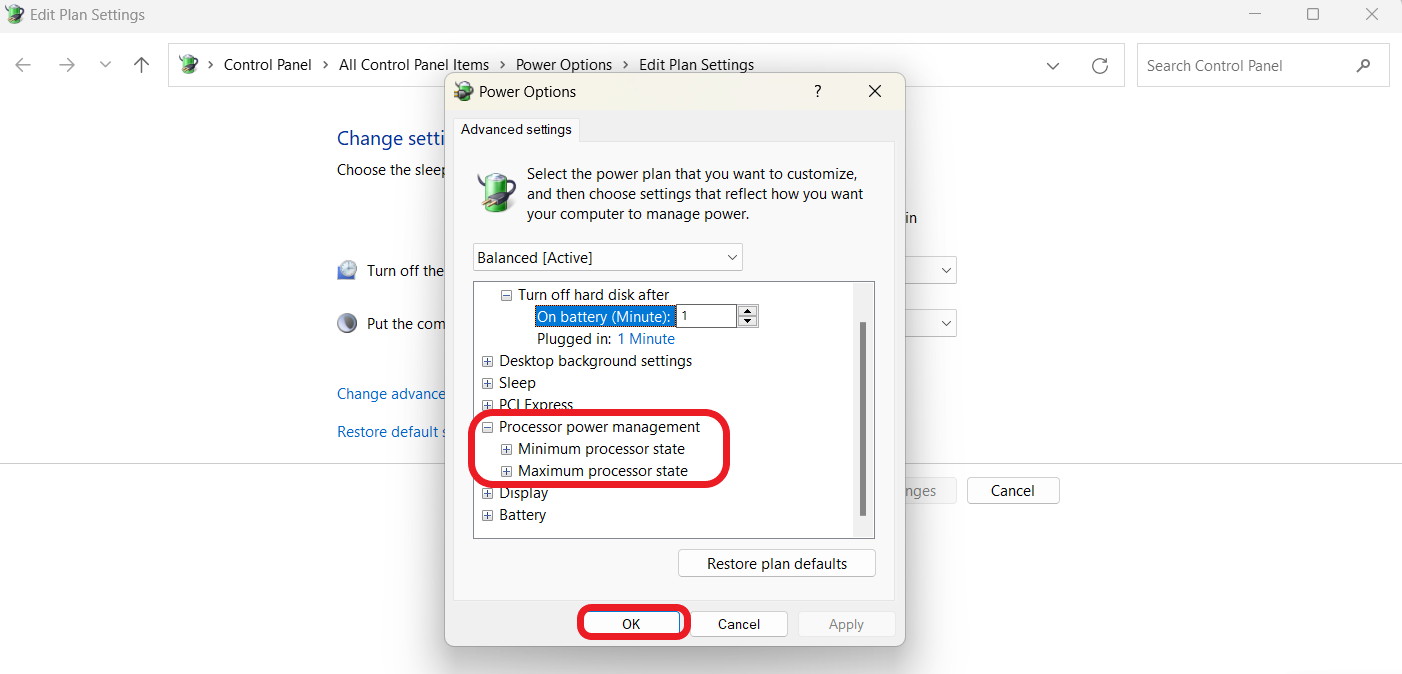Collapse Turn off hard disk after
The height and width of the screenshot is (674, 1402).
coord(506,295)
